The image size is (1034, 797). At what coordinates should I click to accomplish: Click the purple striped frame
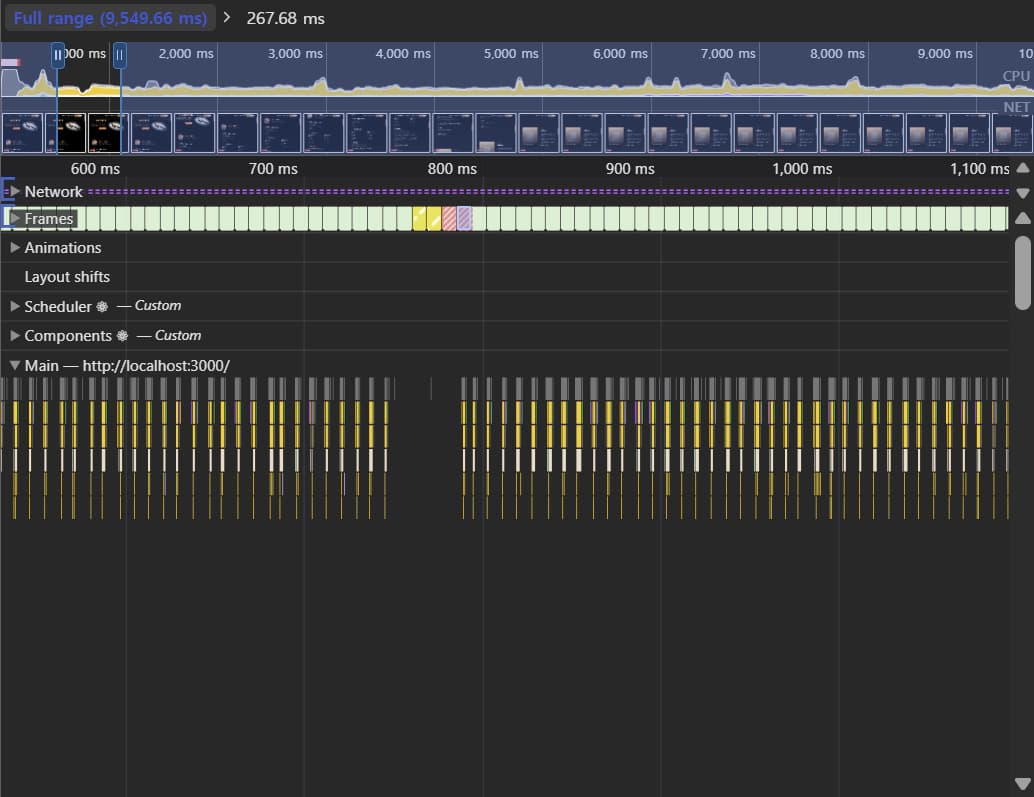pos(464,218)
